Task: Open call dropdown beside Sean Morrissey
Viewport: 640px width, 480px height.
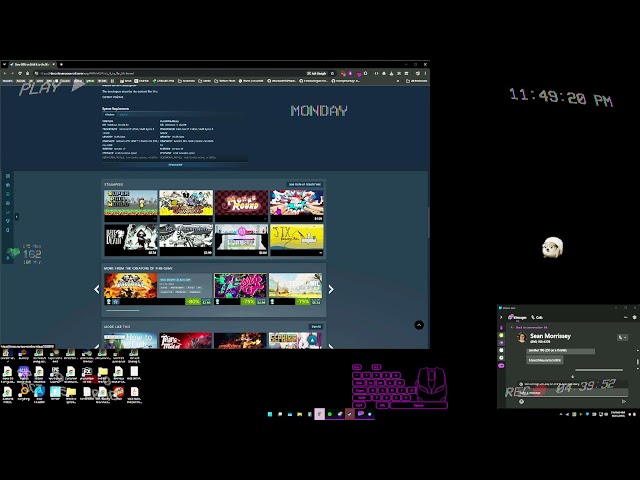Action: click(622, 337)
